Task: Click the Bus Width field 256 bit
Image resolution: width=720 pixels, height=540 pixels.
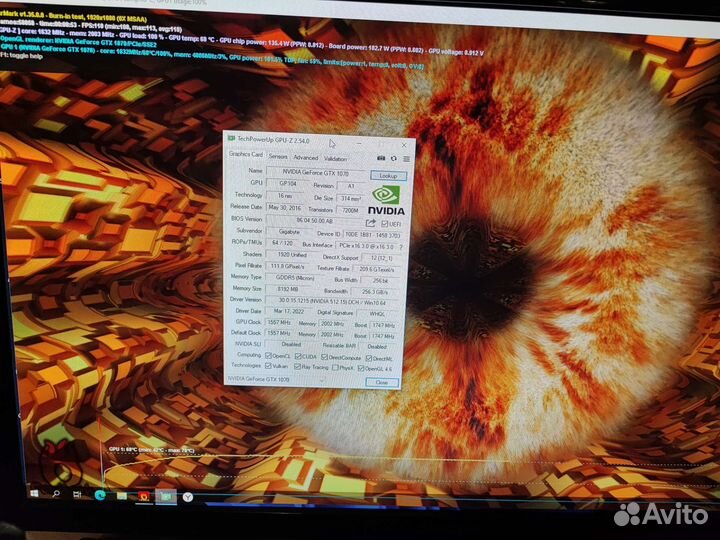Action: (380, 281)
